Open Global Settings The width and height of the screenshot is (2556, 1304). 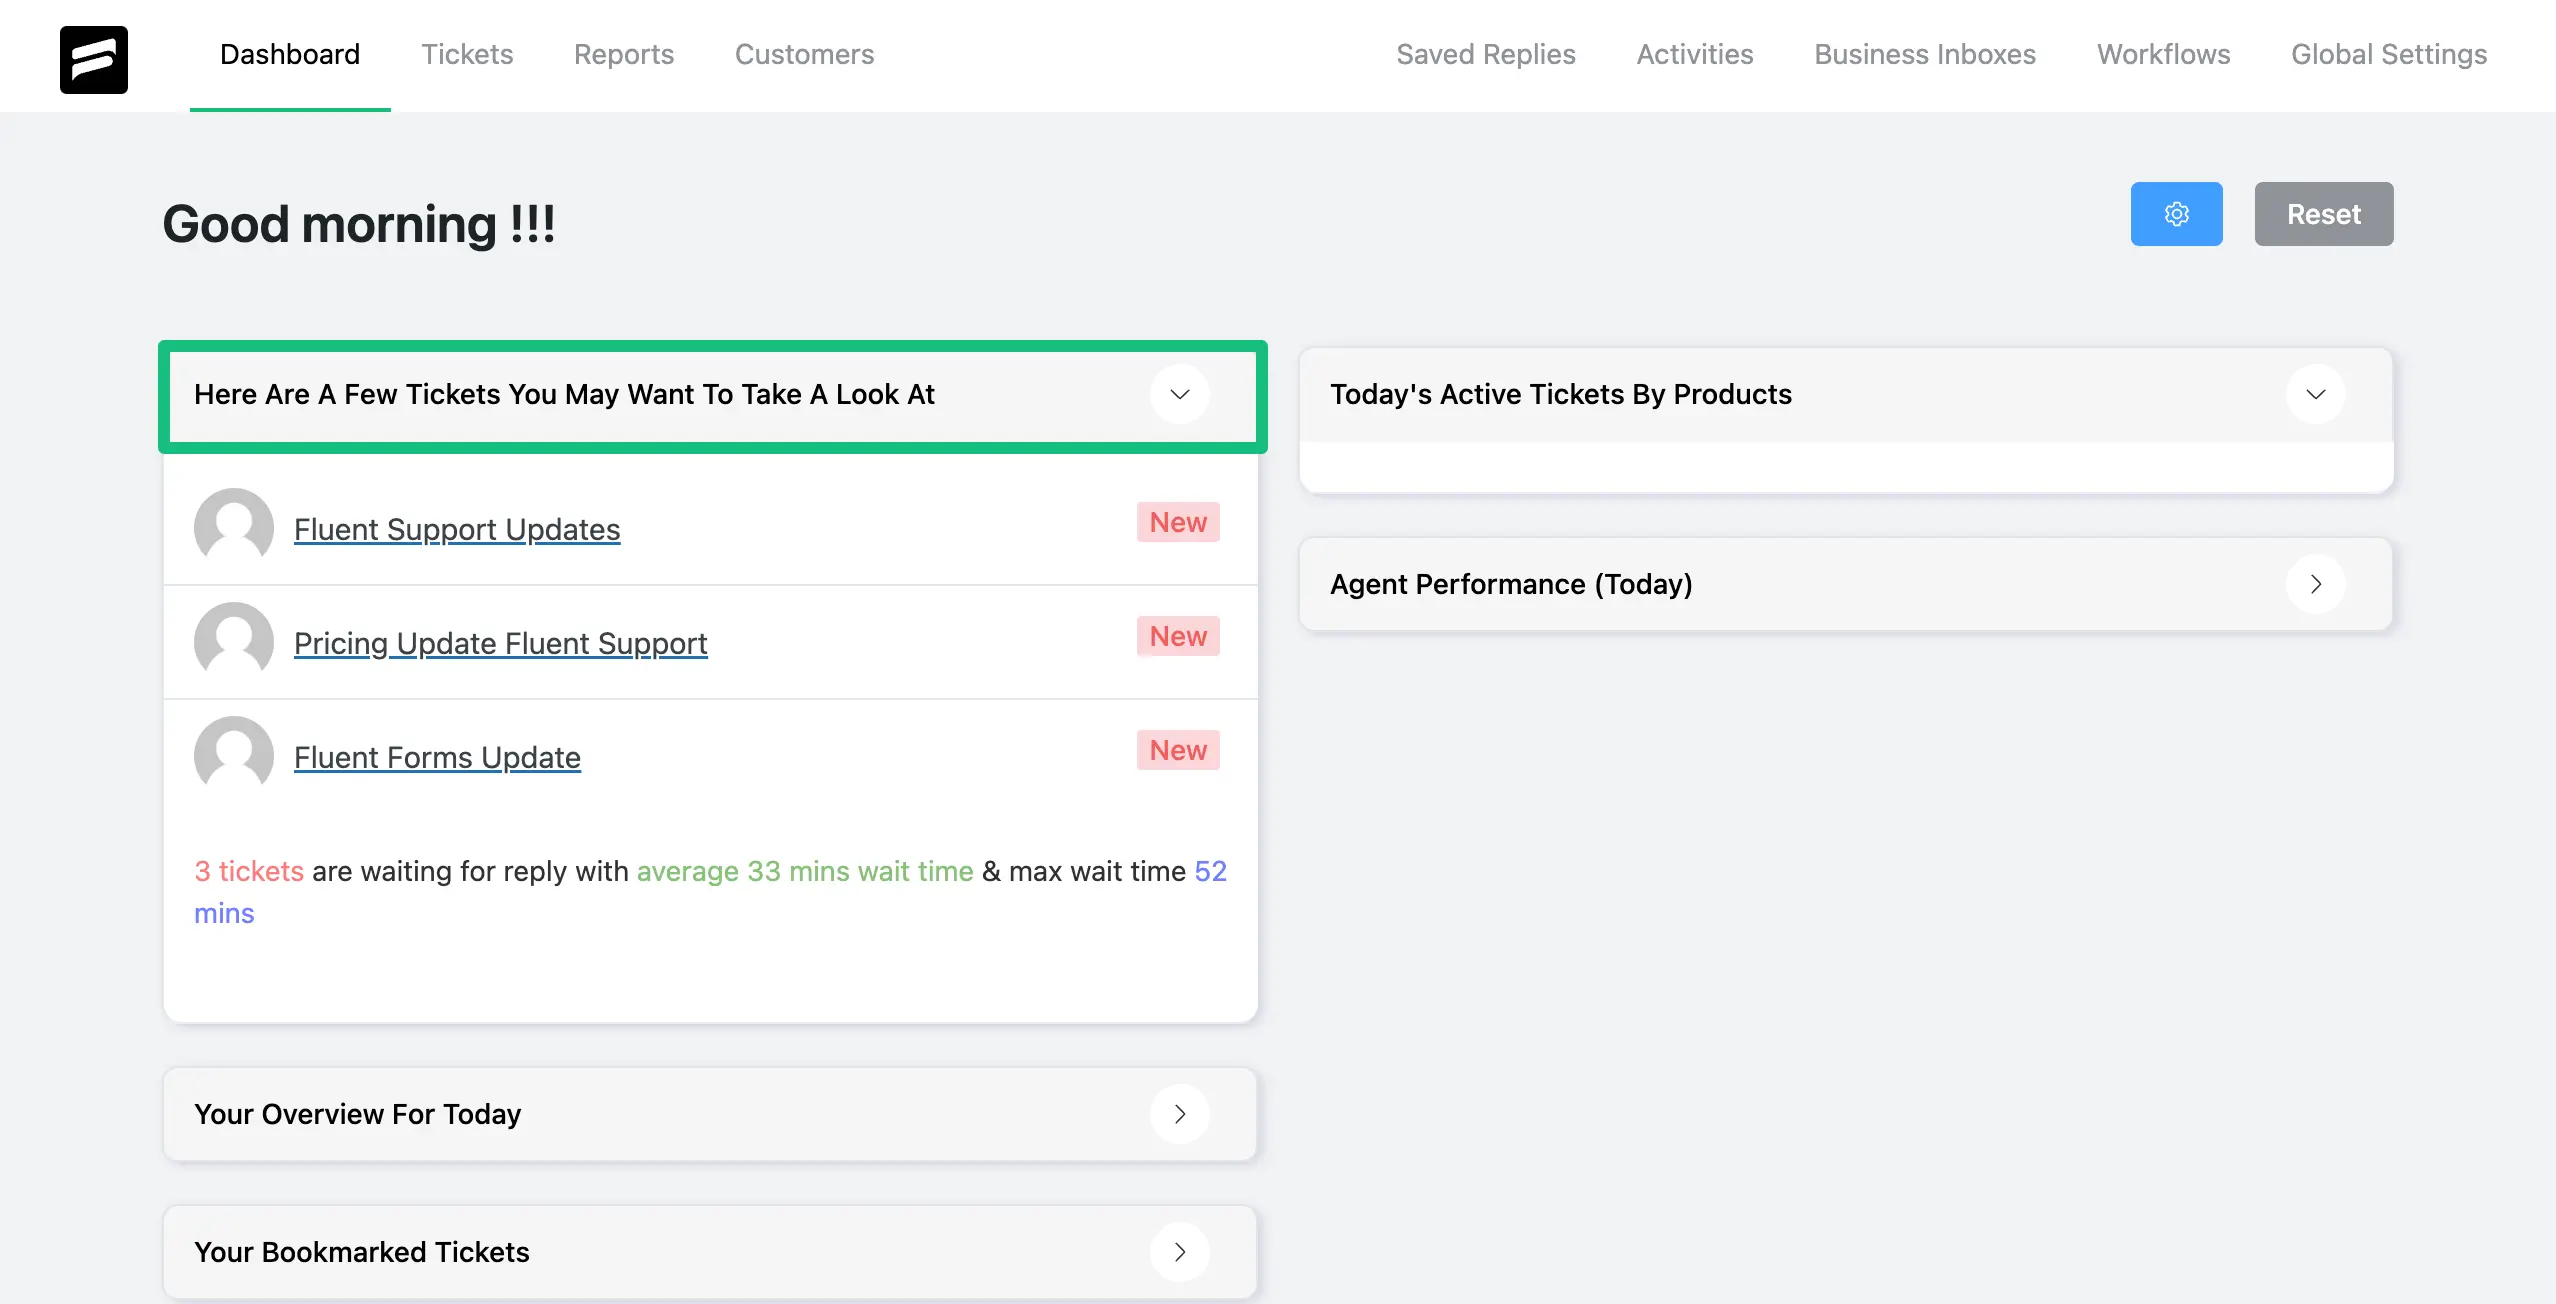pyautogui.click(x=2389, y=54)
